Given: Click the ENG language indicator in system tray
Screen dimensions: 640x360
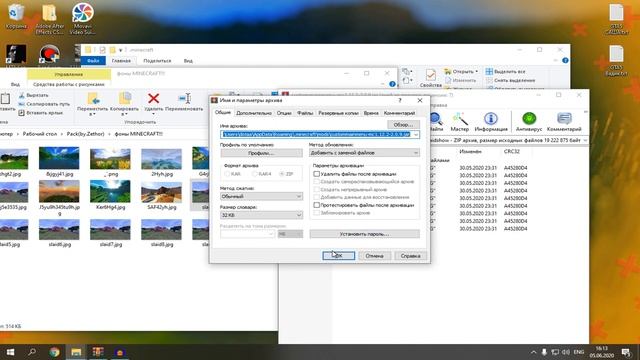Looking at the screenshot, I should point(579,352).
